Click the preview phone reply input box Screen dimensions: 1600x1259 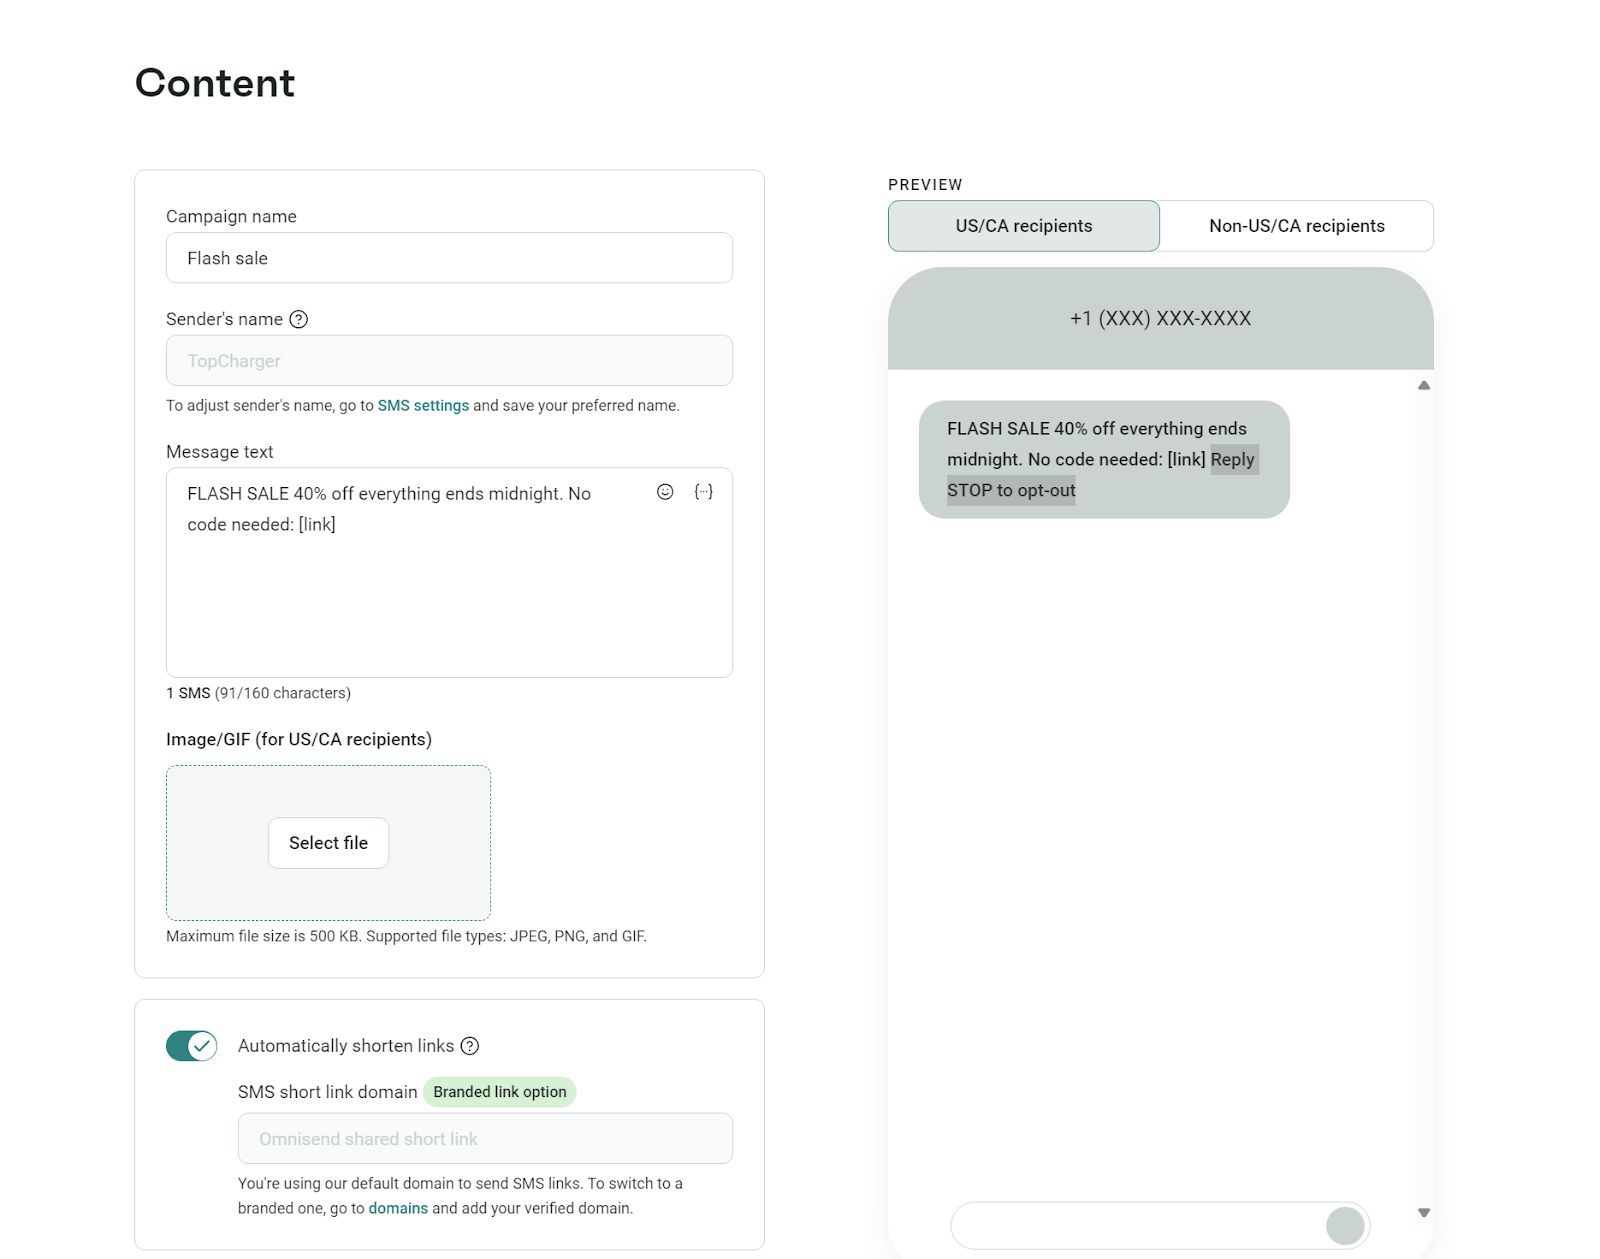click(1135, 1226)
